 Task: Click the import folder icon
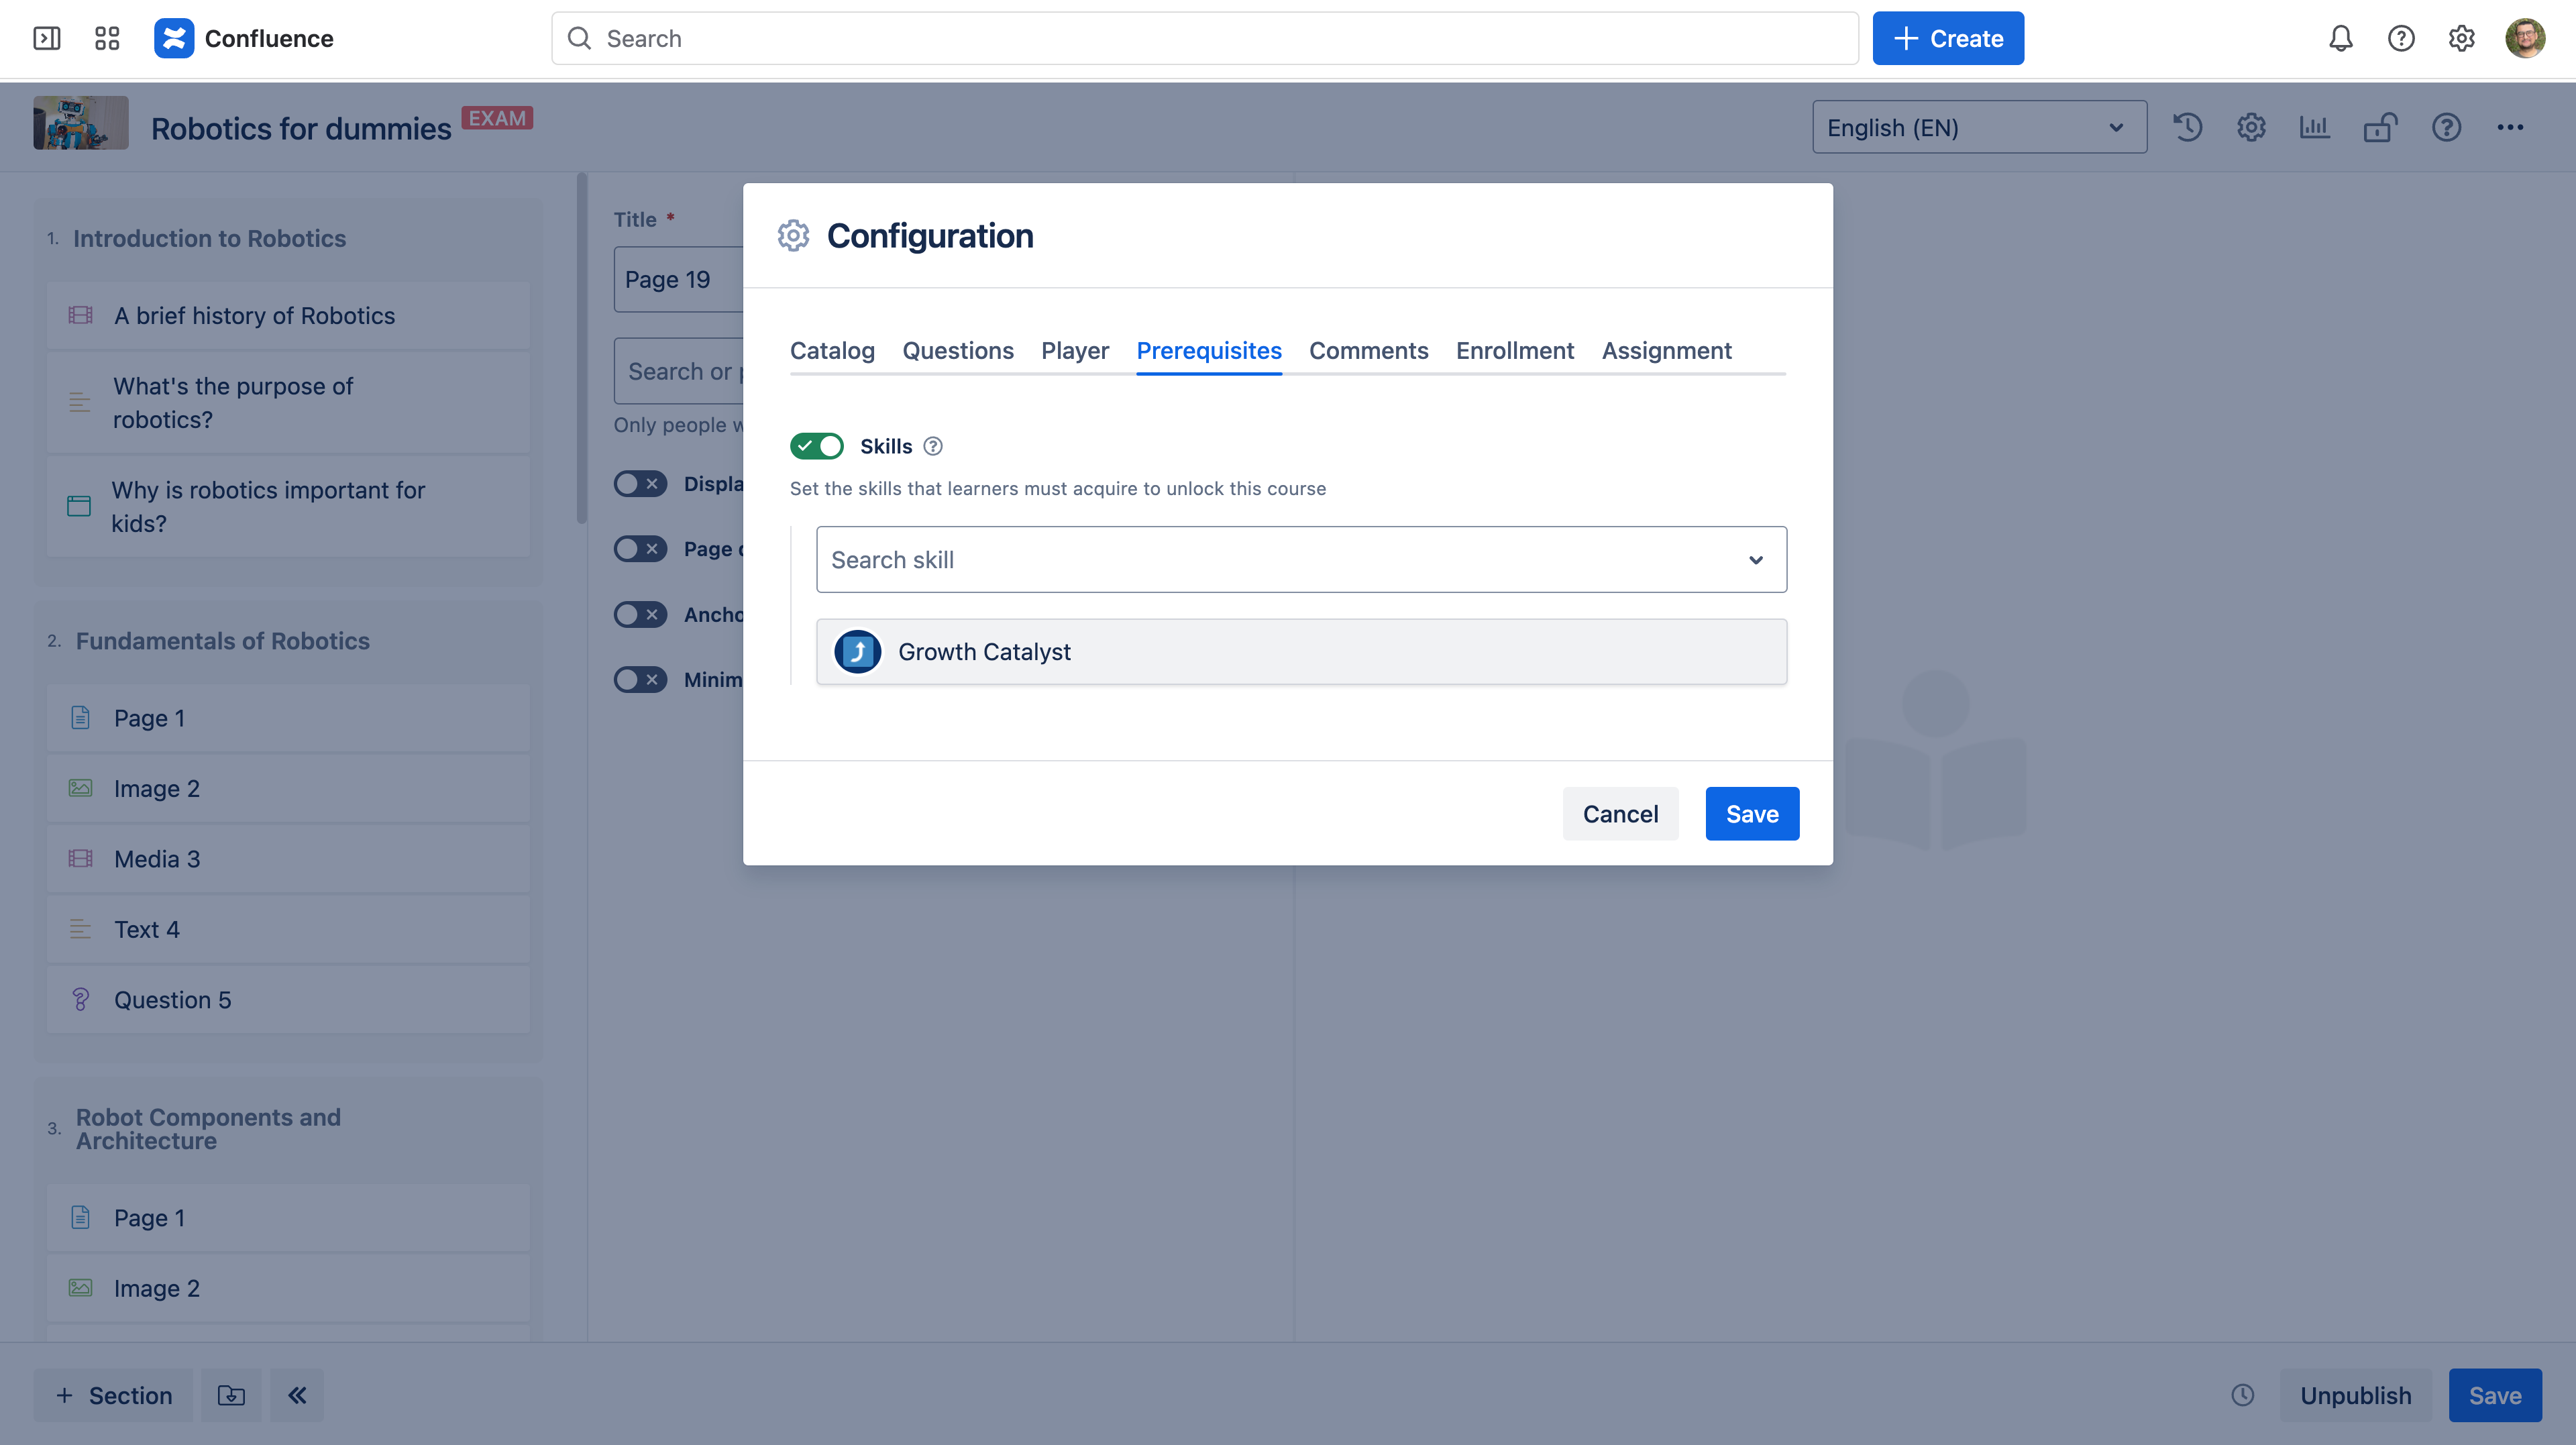point(231,1395)
